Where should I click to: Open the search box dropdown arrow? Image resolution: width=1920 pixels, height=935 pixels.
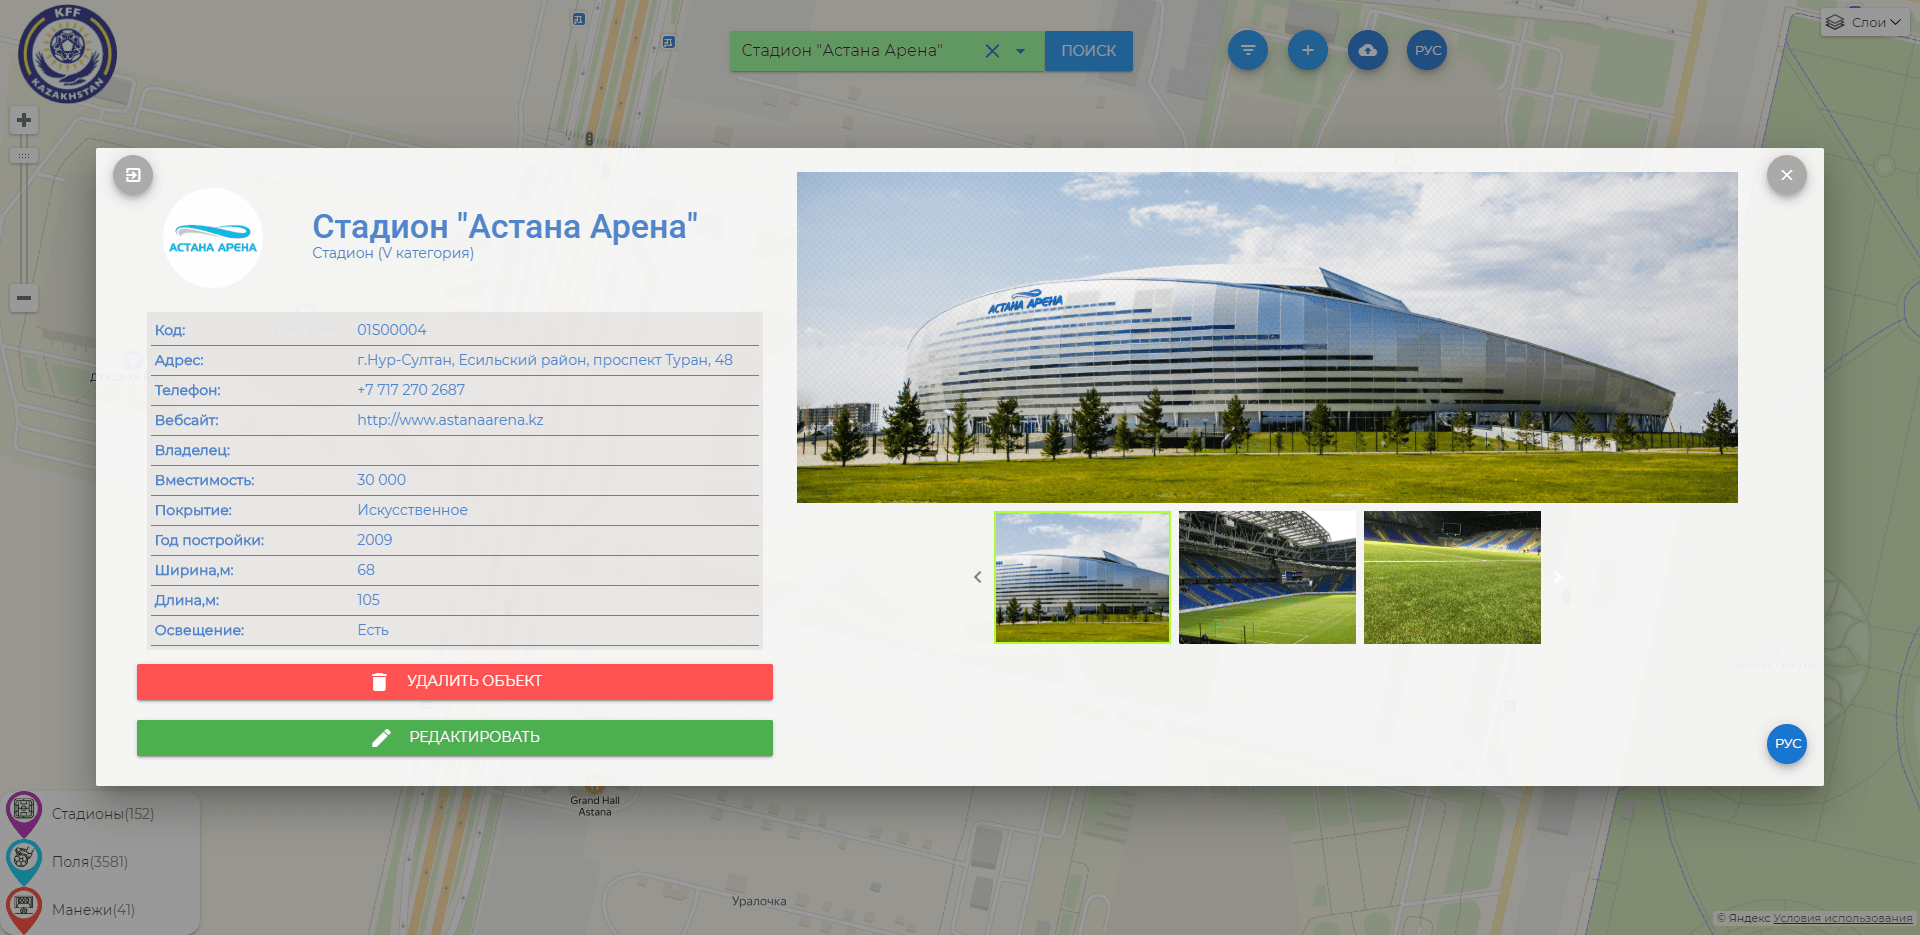(1020, 51)
